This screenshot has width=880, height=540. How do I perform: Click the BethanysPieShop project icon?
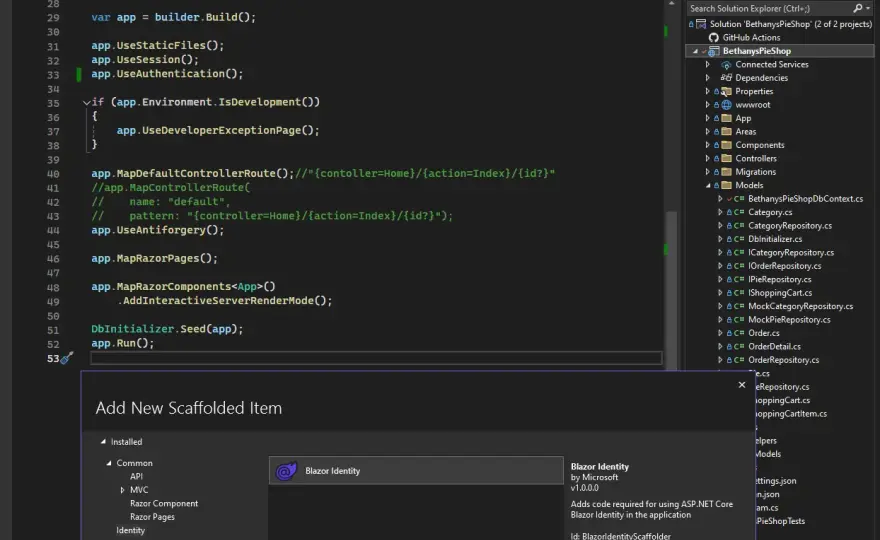pos(713,51)
